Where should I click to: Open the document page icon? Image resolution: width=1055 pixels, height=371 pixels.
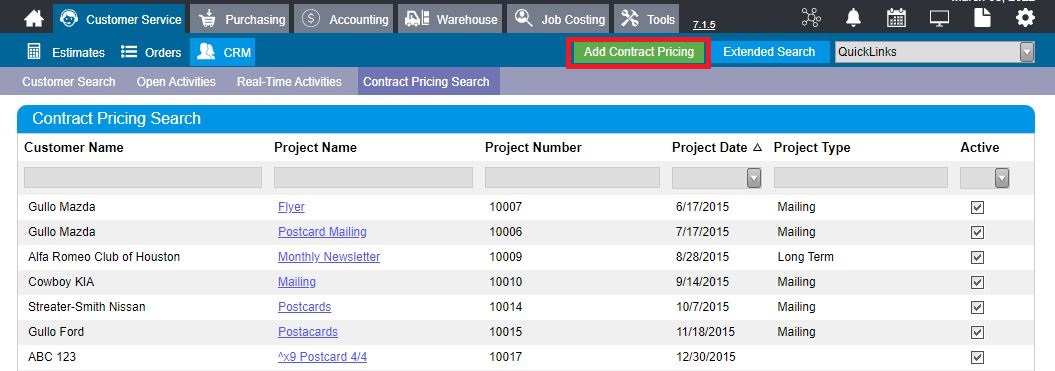click(x=982, y=18)
